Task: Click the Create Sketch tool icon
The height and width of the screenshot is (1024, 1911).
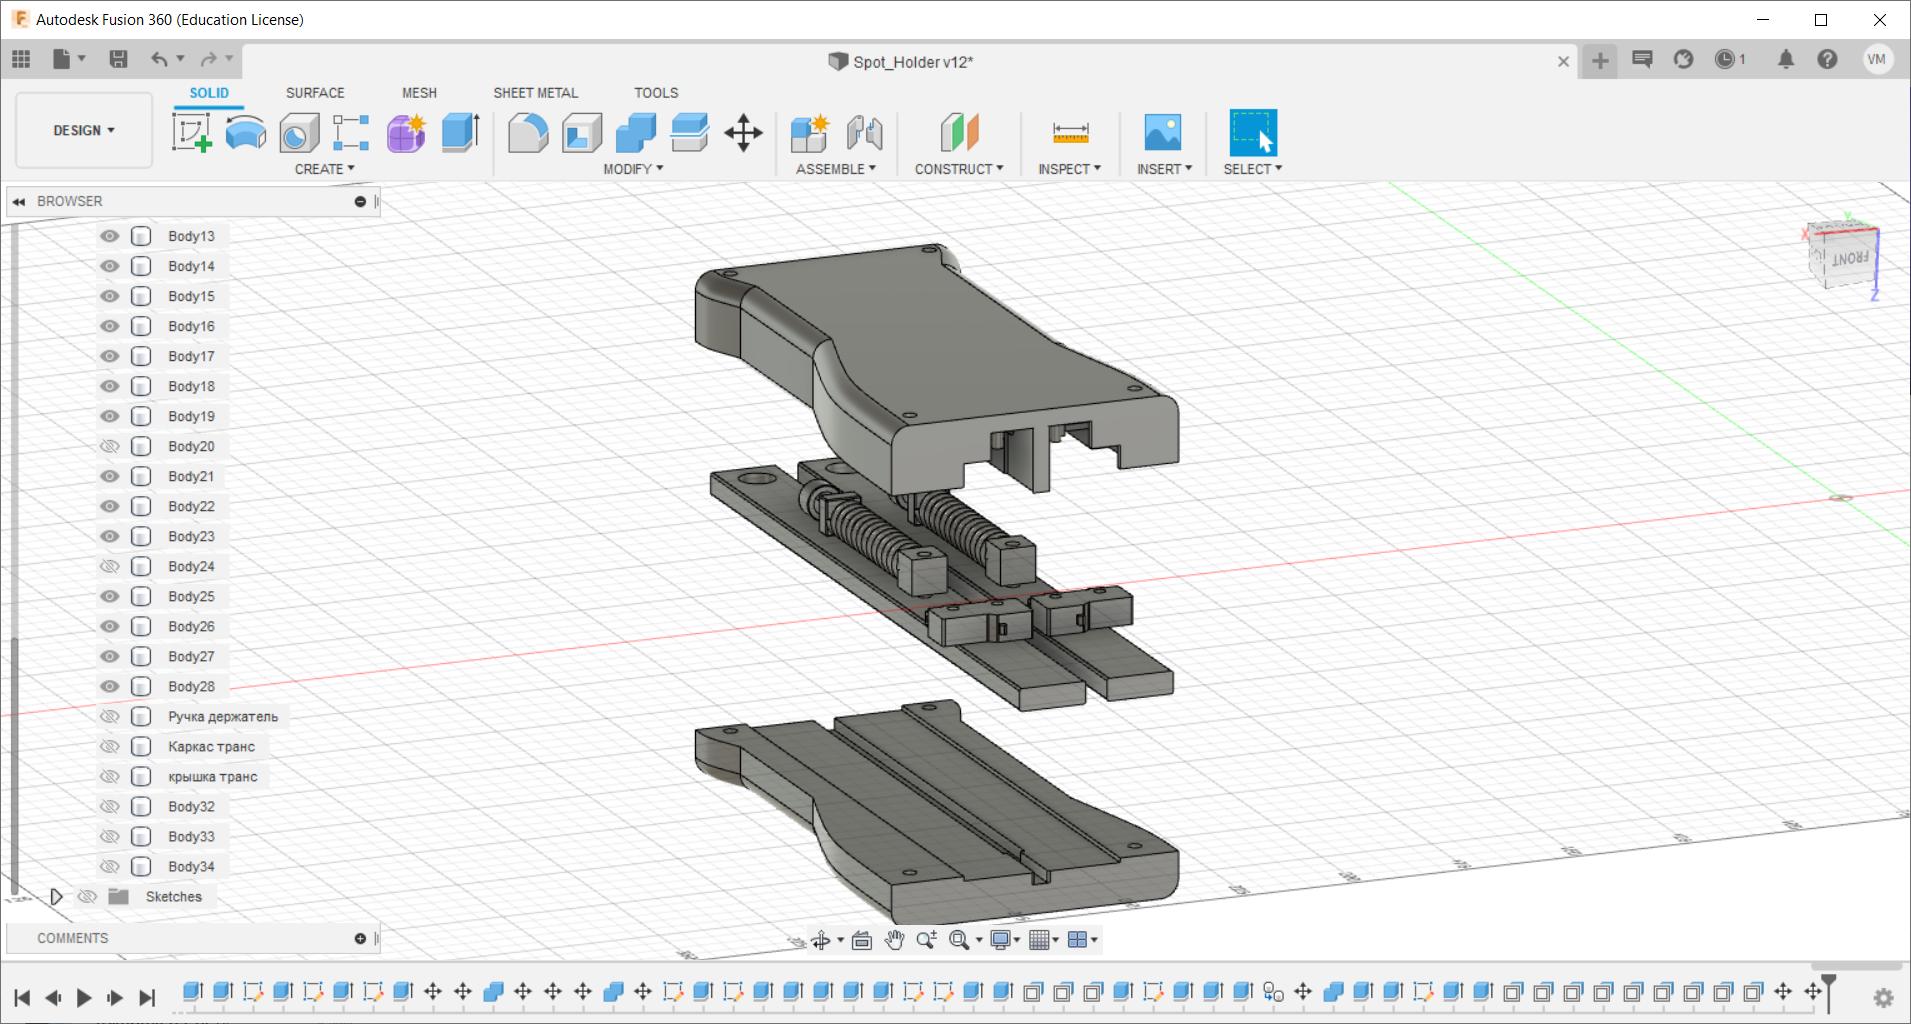Action: pyautogui.click(x=191, y=132)
